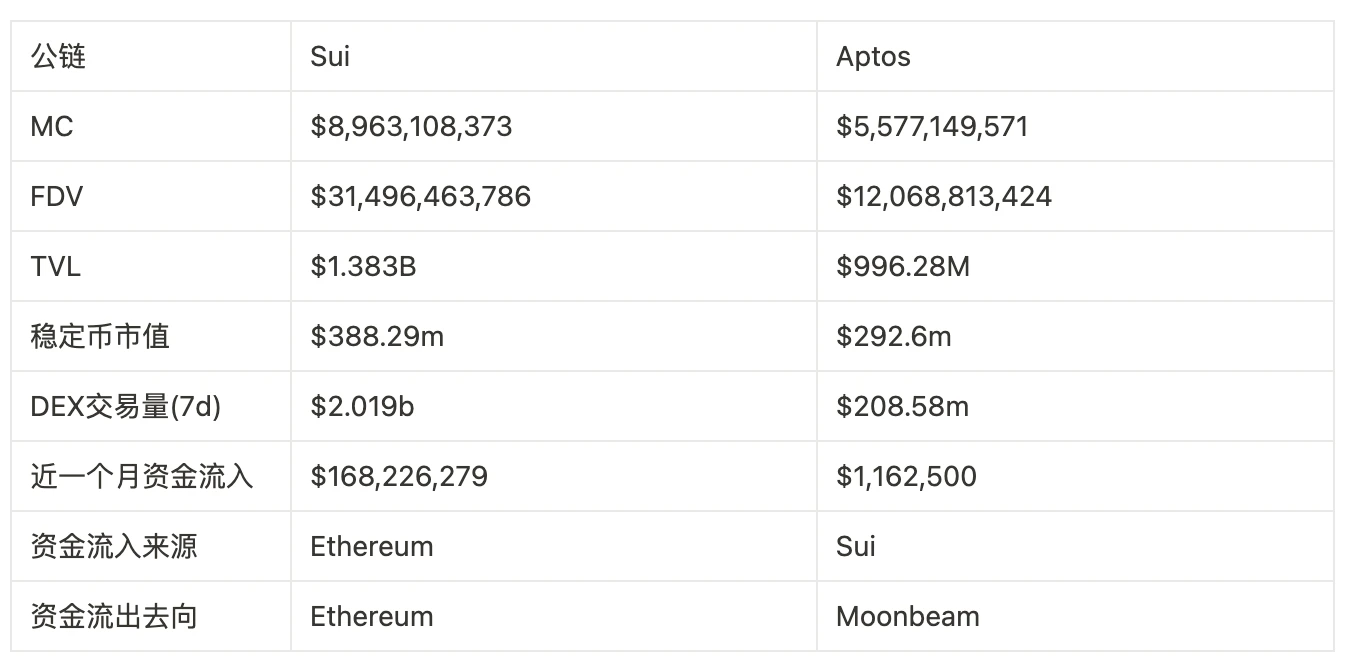Click Aptos FDV value $12,068,813,424

point(944,197)
